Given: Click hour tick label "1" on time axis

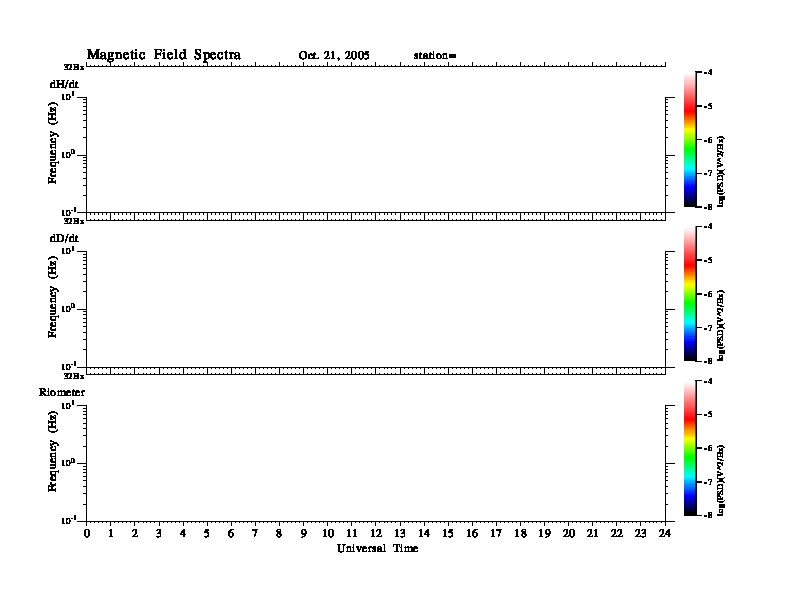Looking at the screenshot, I should 111,533.
